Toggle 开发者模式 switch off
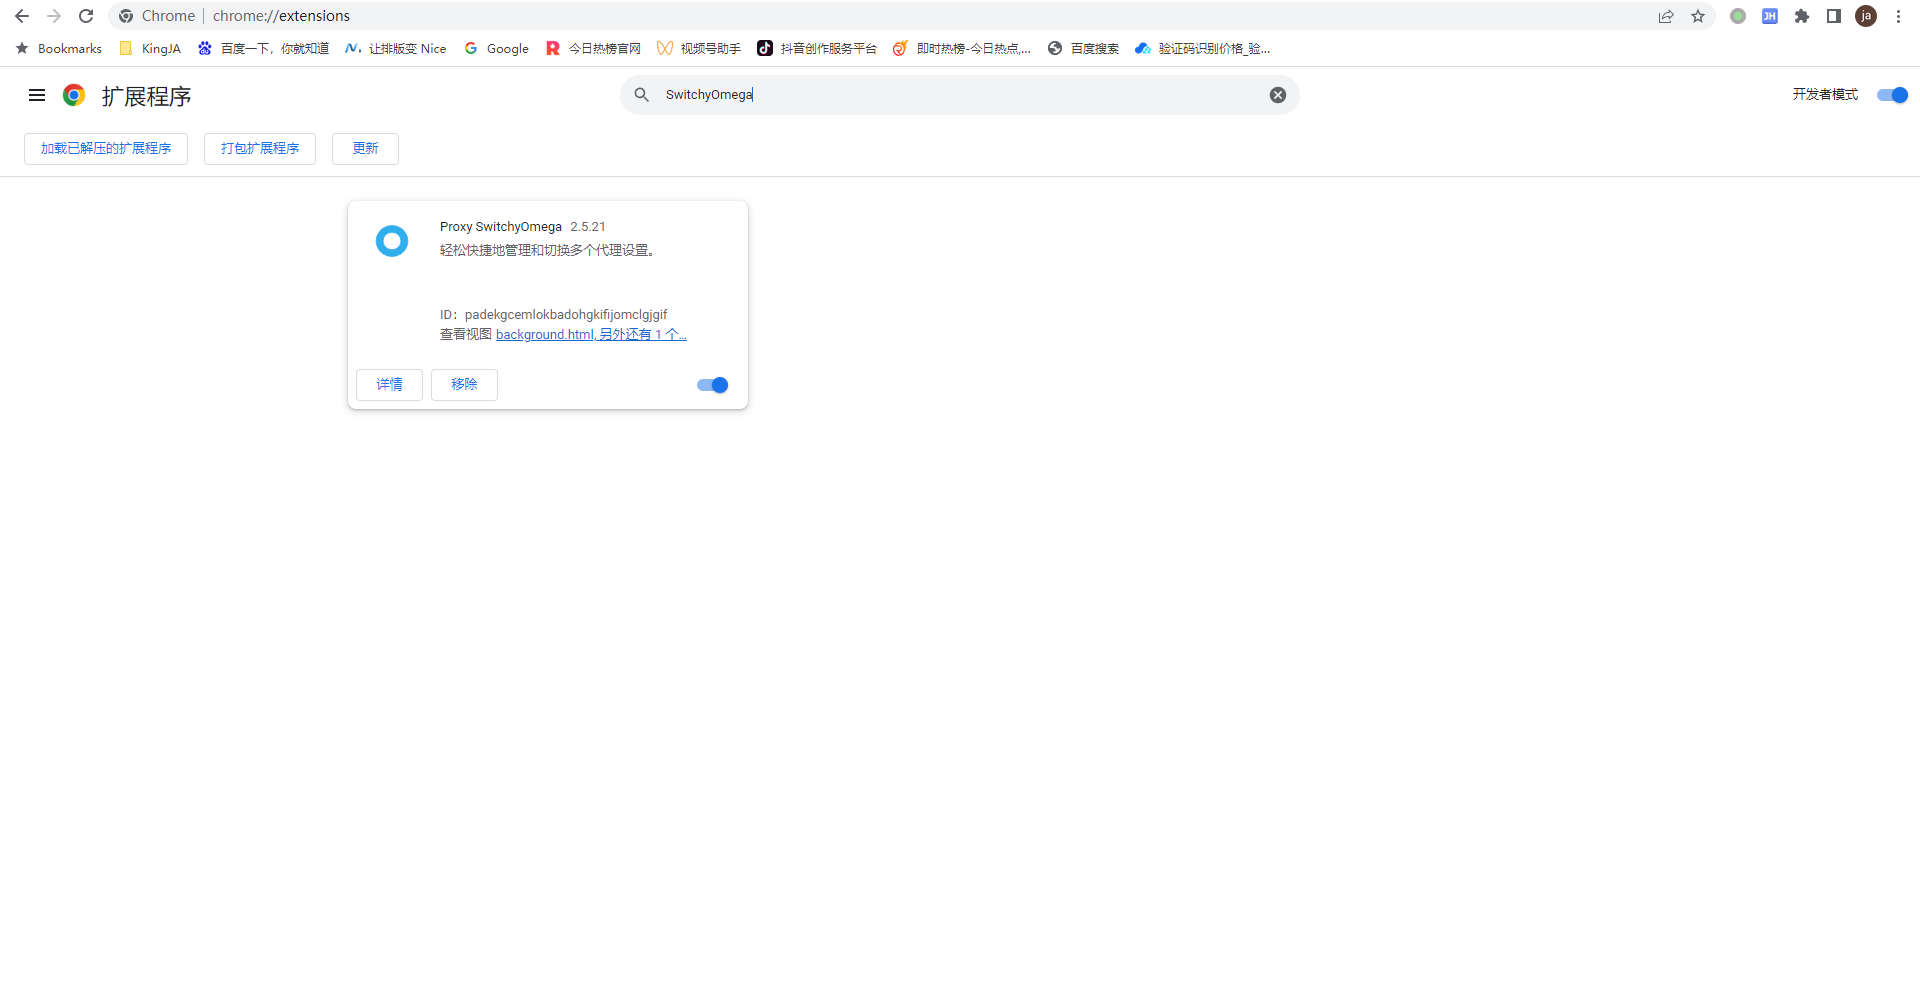Screen dimensions: 1920x1001 pos(1892,95)
